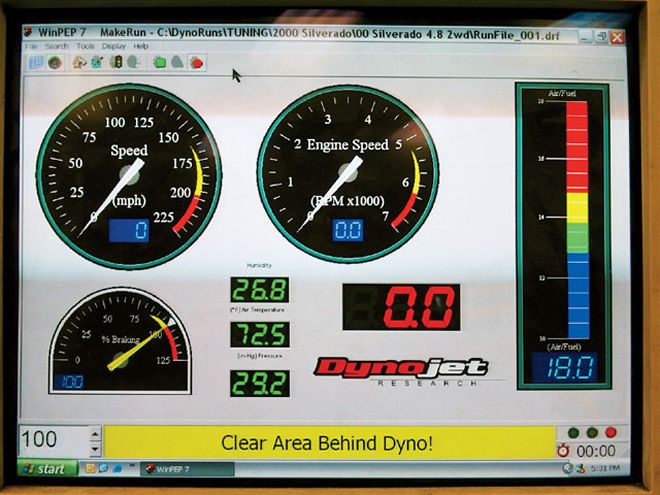Click the large red 0.0 display
This screenshot has height=495, width=660.
tap(402, 307)
